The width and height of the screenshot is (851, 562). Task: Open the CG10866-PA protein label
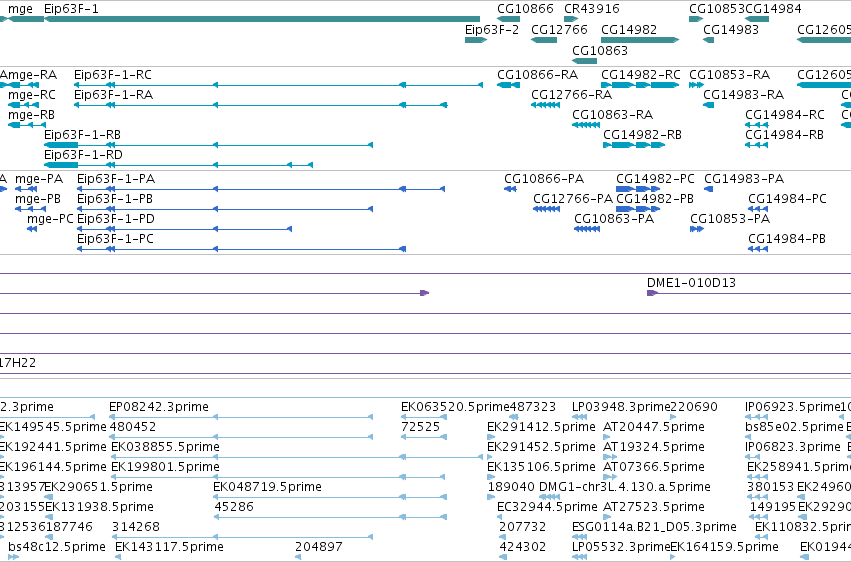pyautogui.click(x=544, y=179)
